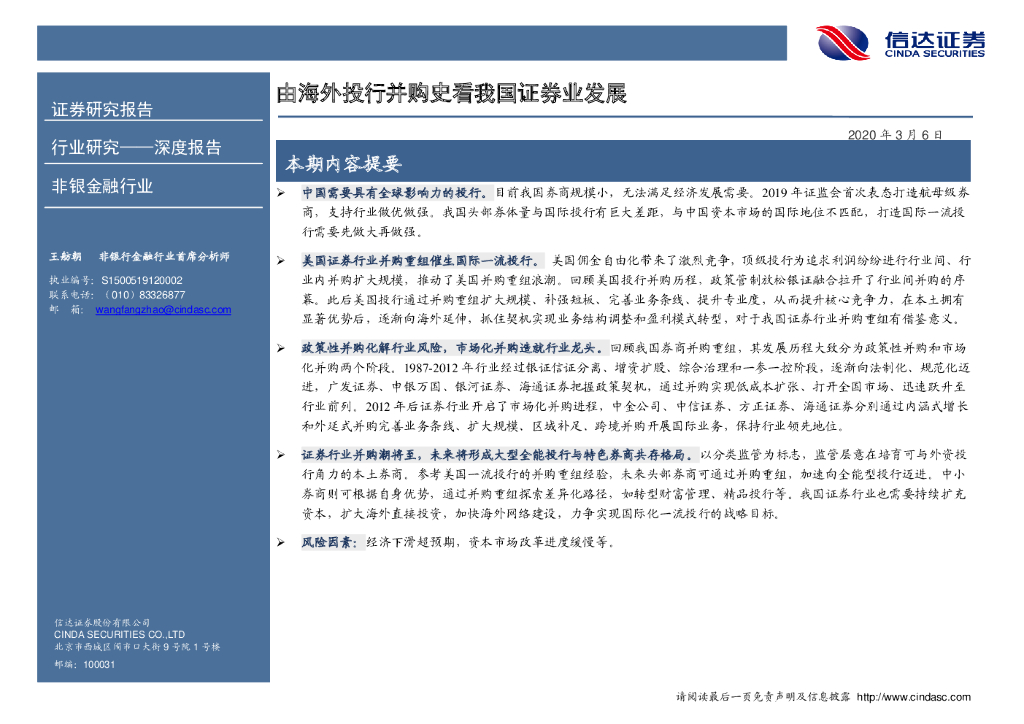This screenshot has width=1024, height=724.
Task: Click the 风险因素 heading
Action: [x=329, y=542]
